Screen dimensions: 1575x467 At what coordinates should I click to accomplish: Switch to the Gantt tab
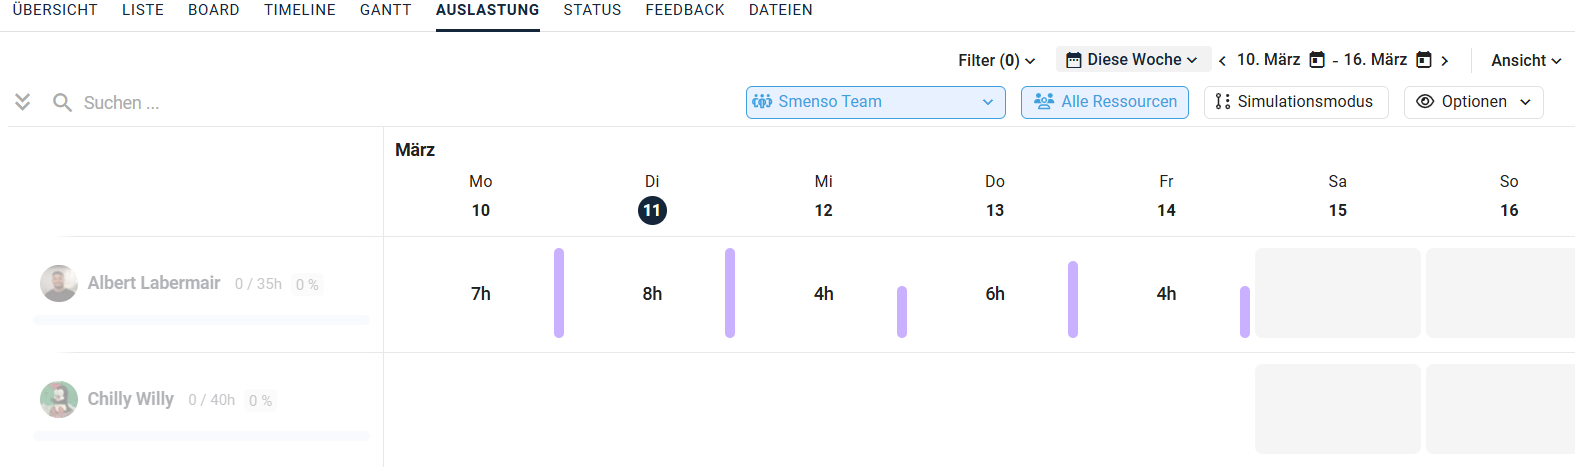point(385,10)
